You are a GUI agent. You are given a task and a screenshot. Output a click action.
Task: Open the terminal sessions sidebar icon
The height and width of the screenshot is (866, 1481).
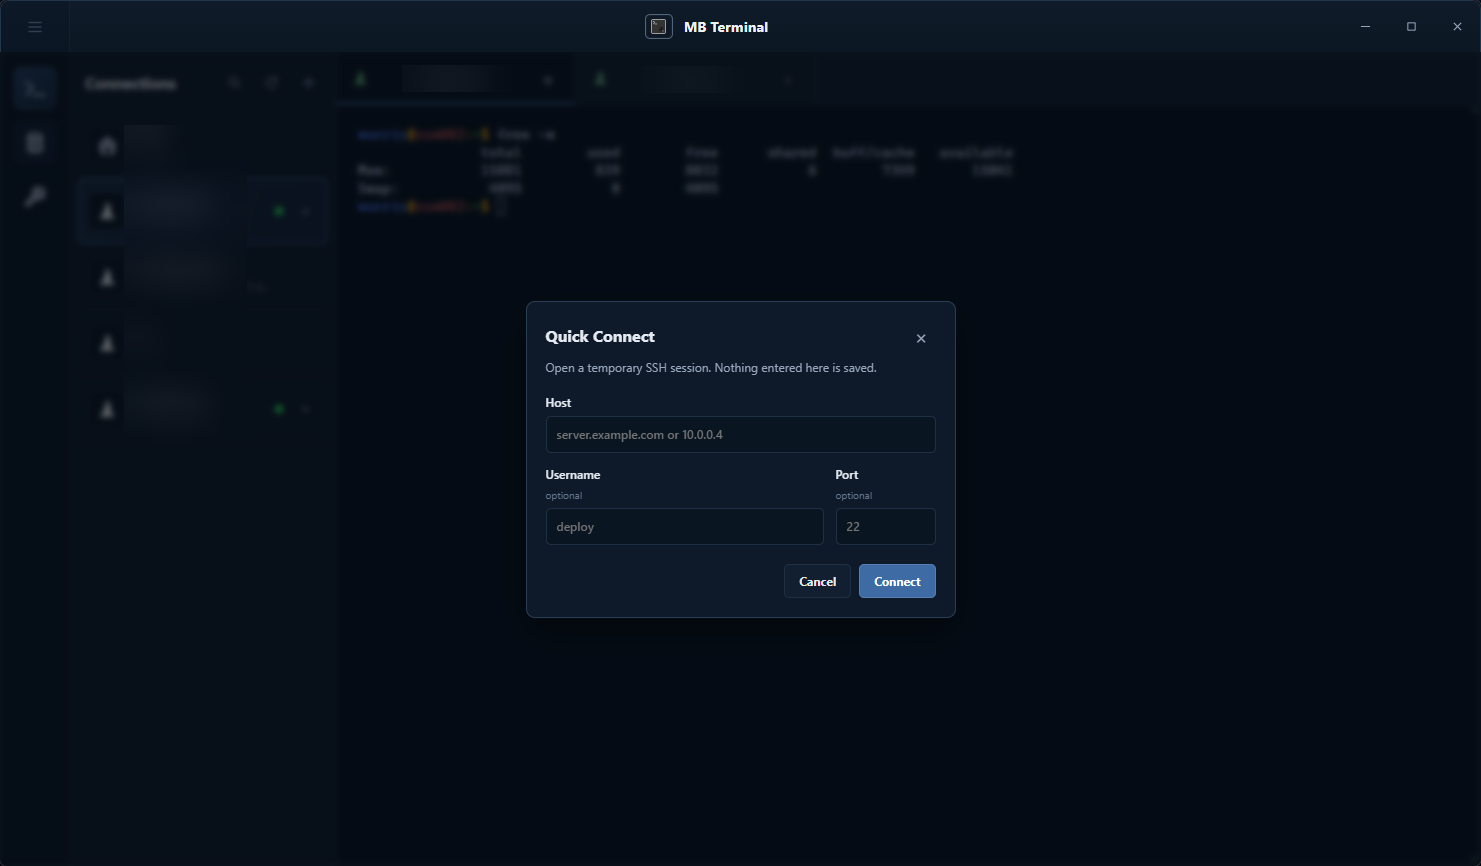(35, 89)
